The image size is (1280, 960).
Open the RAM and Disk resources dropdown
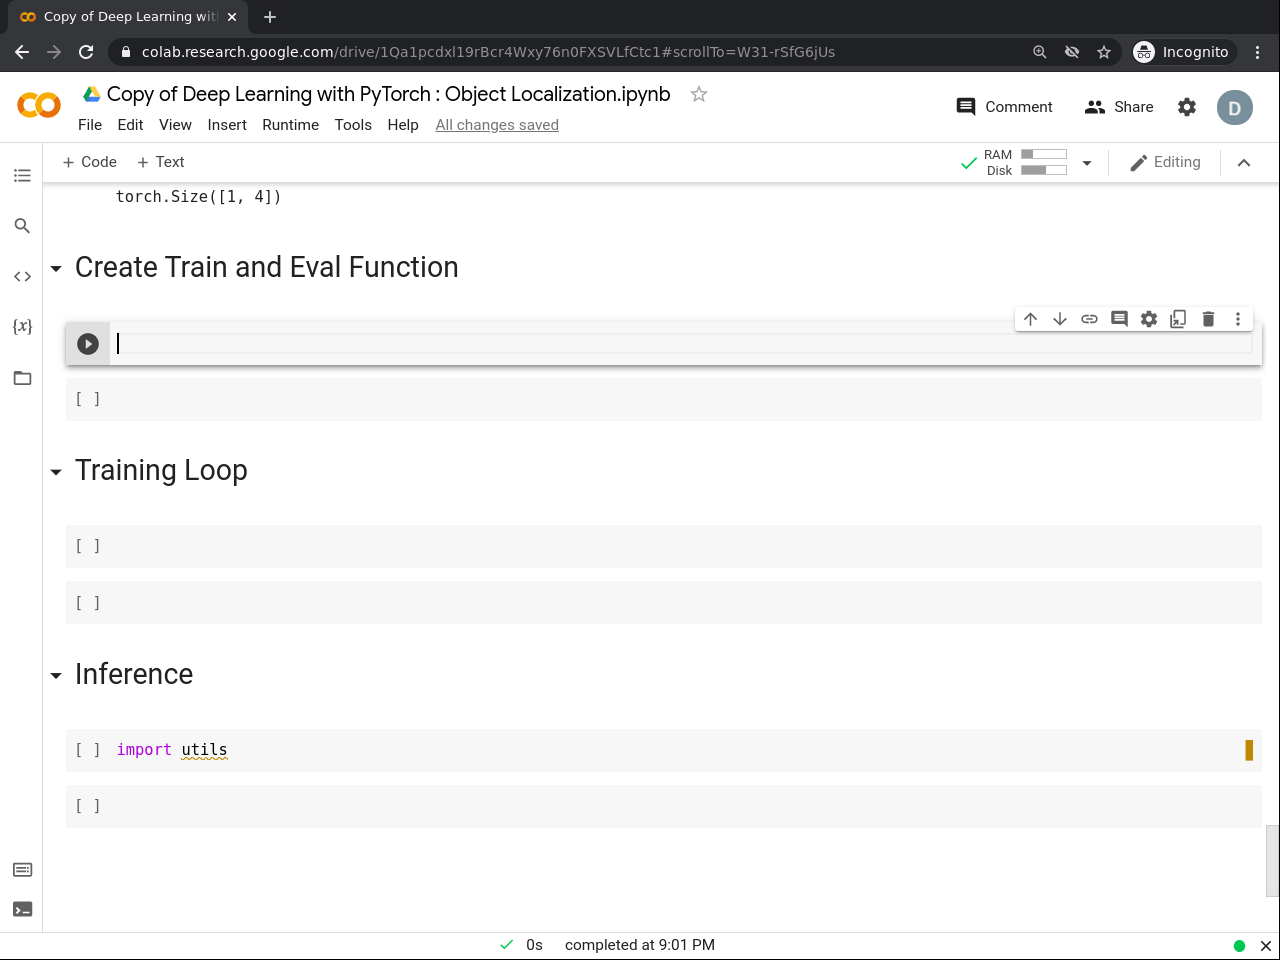[x=1087, y=162]
